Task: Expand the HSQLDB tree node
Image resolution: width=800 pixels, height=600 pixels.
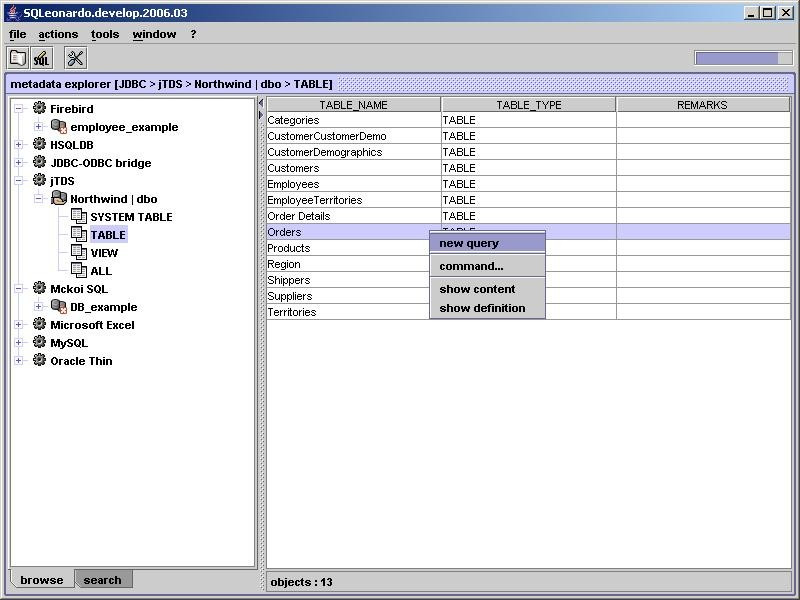Action: (19, 144)
